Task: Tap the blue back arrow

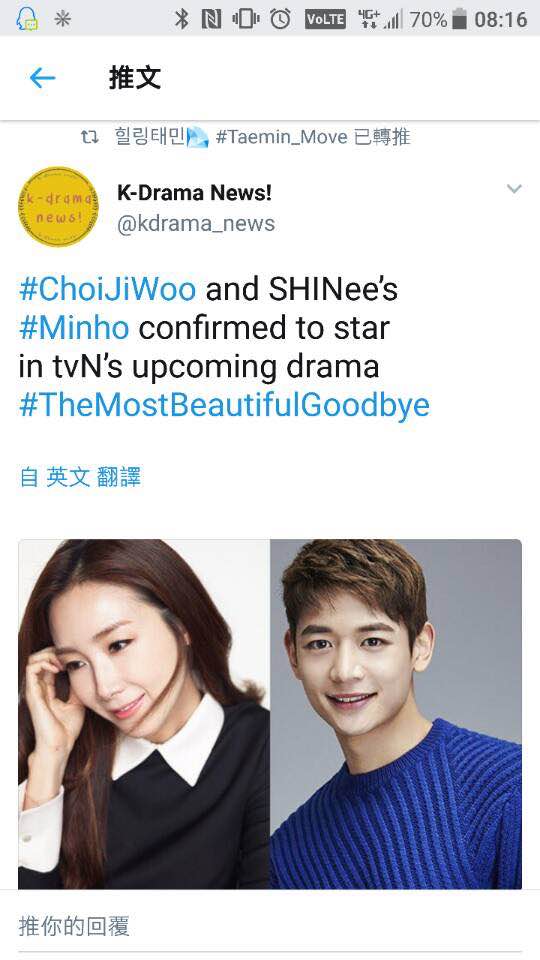Action: tap(42, 78)
